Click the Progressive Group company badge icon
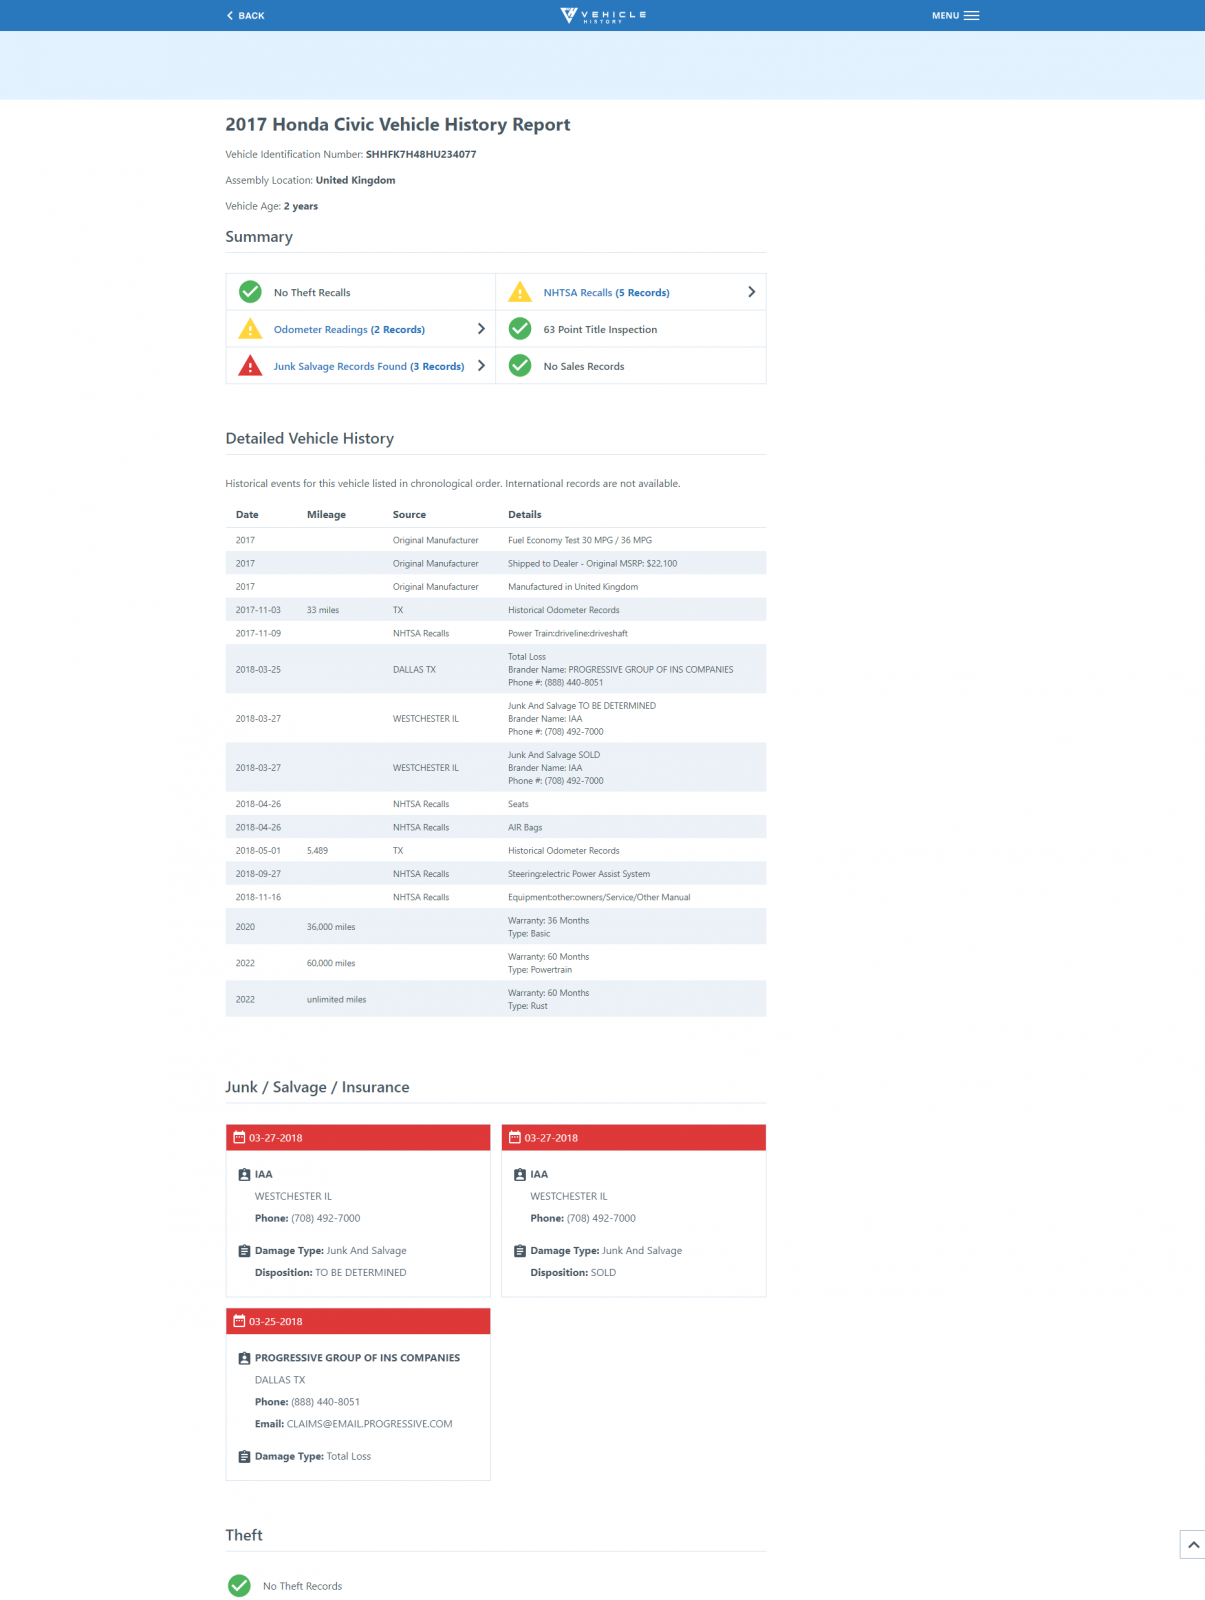1205x1600 pixels. (x=244, y=1358)
